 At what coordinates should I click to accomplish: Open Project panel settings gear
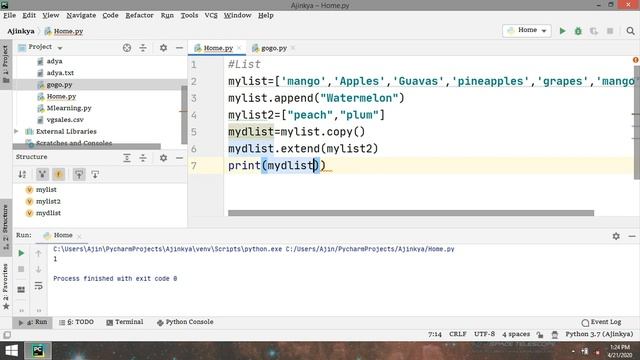click(x=163, y=48)
